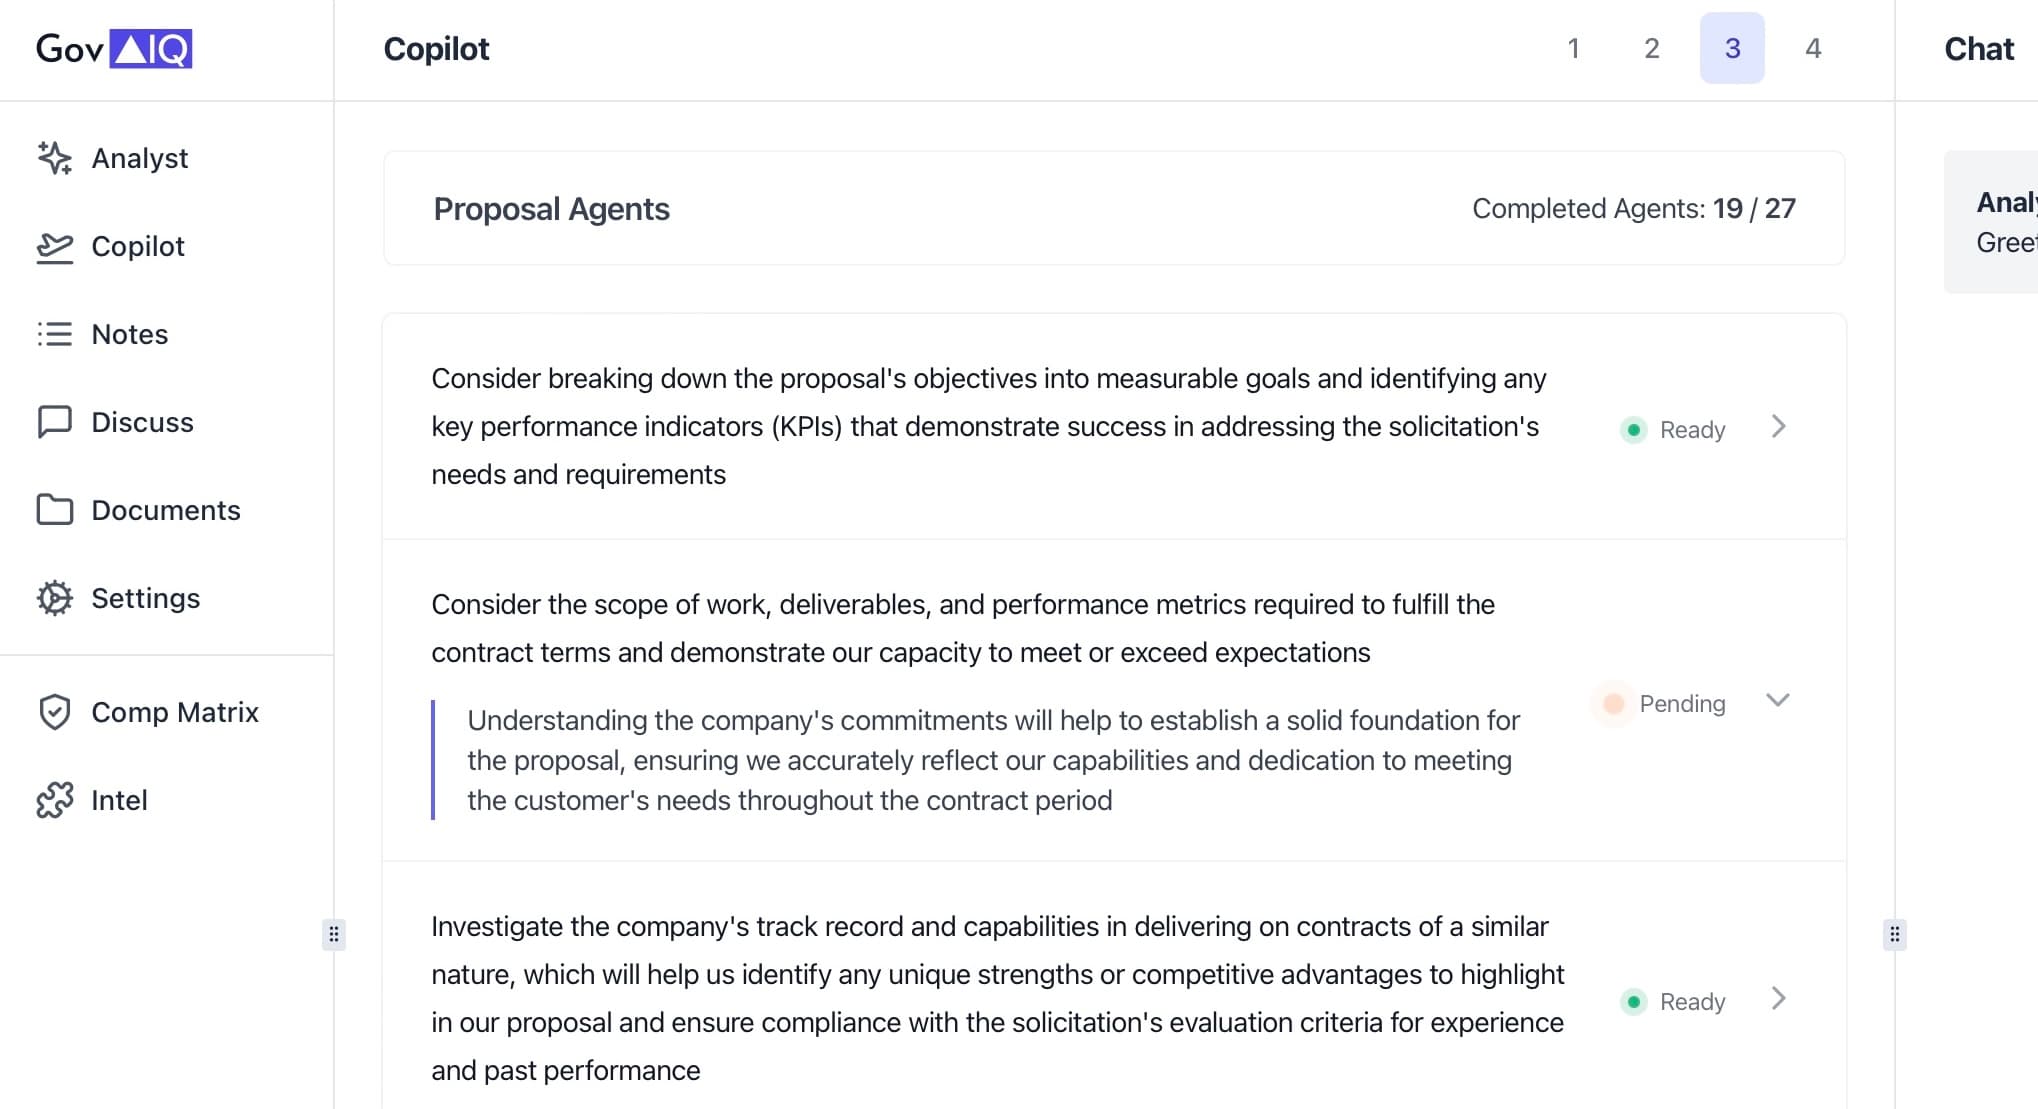Navigate to Copilot section
This screenshot has width=2038, height=1109.
coord(139,246)
